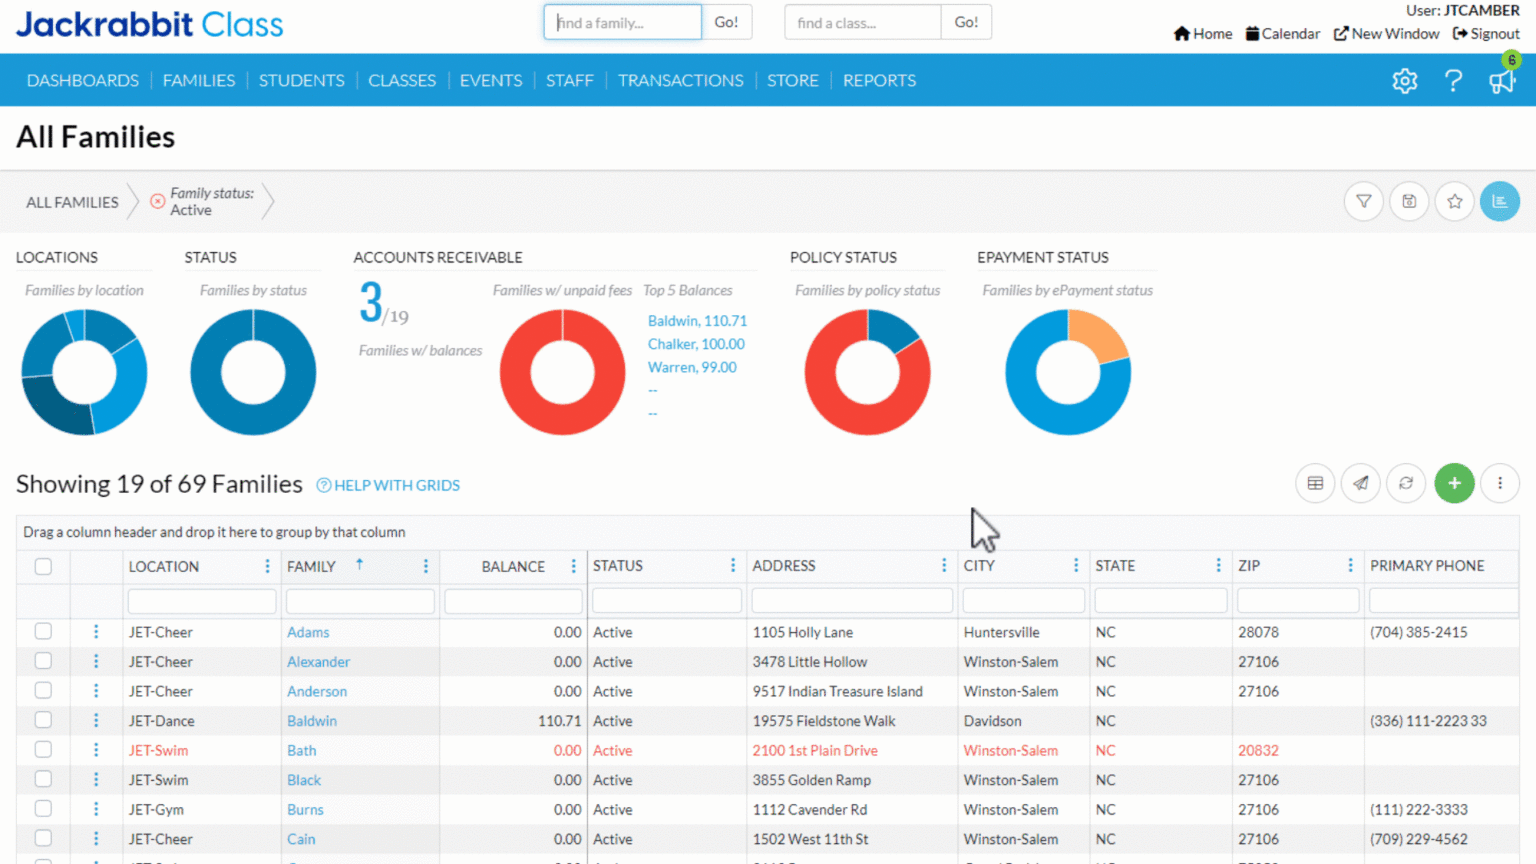Image resolution: width=1536 pixels, height=864 pixels.
Task: Open the announcements megaphone icon
Action: 1501,81
